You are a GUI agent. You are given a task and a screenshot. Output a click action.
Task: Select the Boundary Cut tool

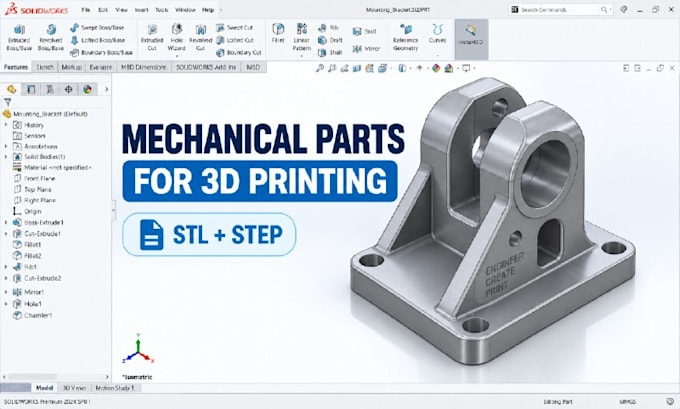239,52
